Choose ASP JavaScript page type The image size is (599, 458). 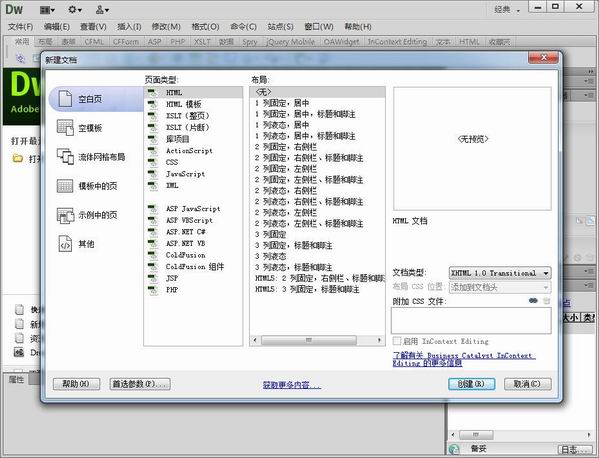[193, 209]
